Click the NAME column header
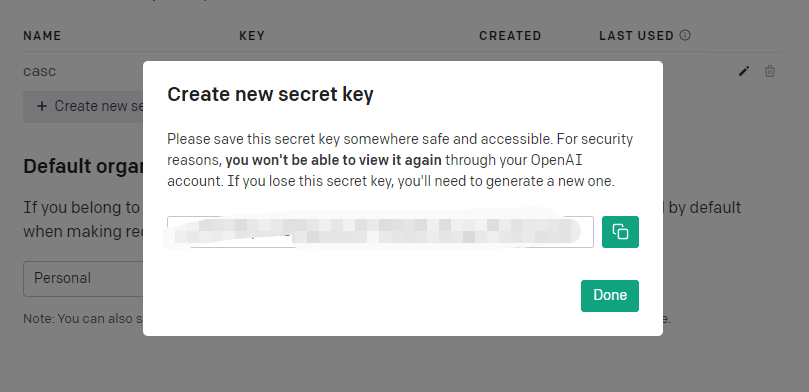 coord(42,36)
